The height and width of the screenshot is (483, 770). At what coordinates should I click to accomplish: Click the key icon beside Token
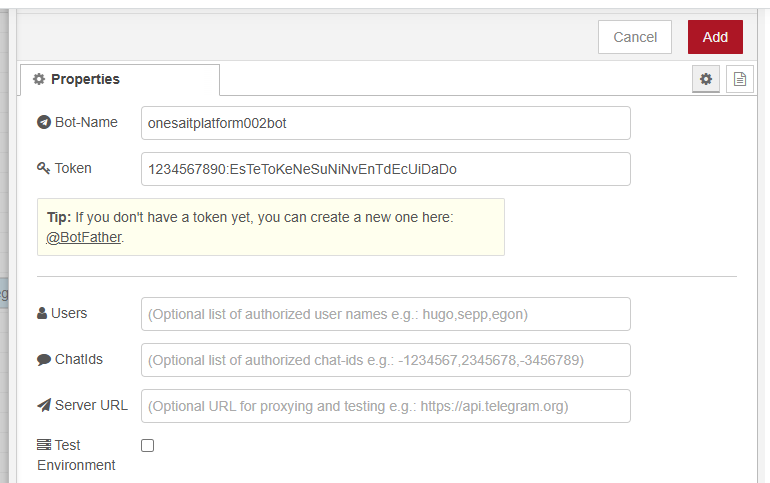click(44, 169)
